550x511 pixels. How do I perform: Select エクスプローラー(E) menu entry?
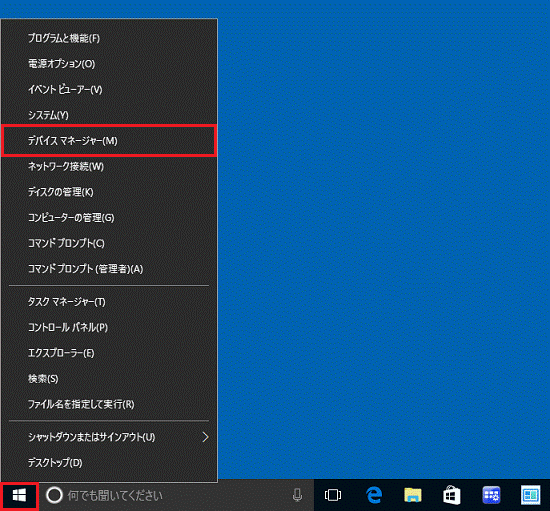(x=109, y=353)
